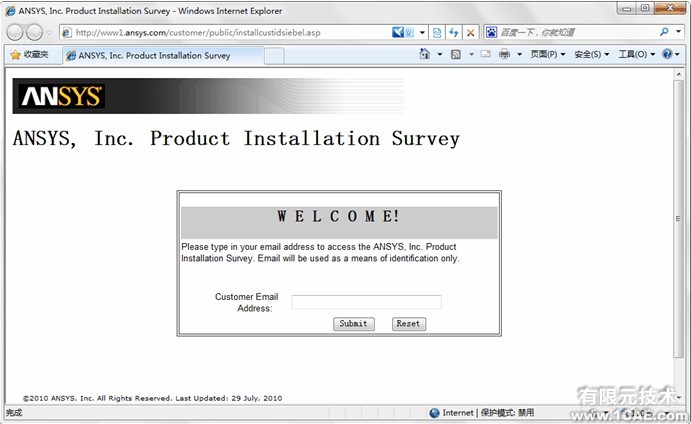Screen dimensions: 691x424
Task: Click the Product Installation Survey page heading
Action: pos(236,138)
